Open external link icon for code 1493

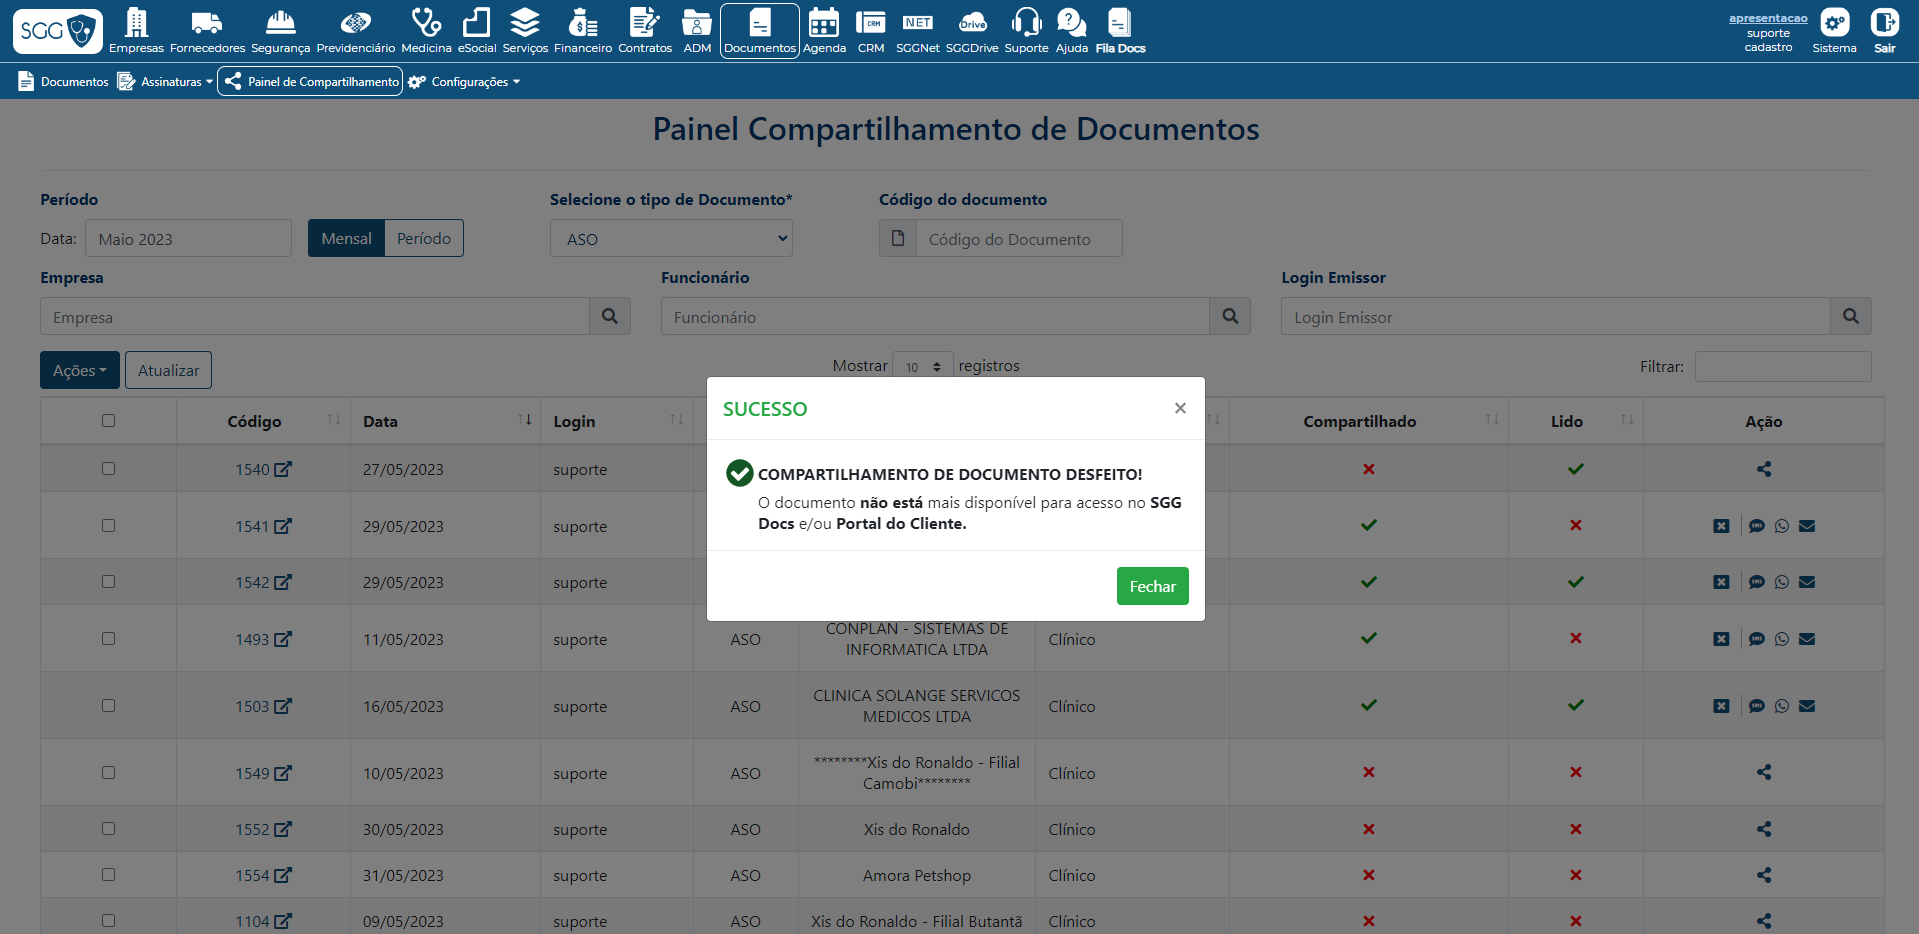[283, 639]
